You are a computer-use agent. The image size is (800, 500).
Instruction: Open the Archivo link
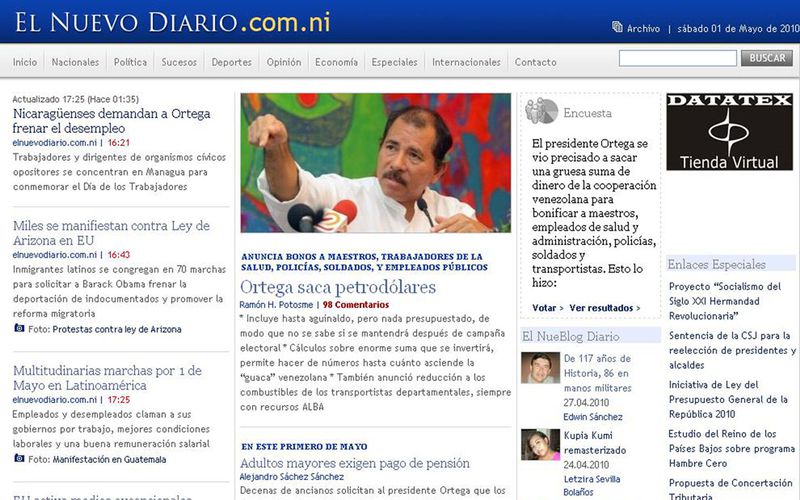click(643, 29)
